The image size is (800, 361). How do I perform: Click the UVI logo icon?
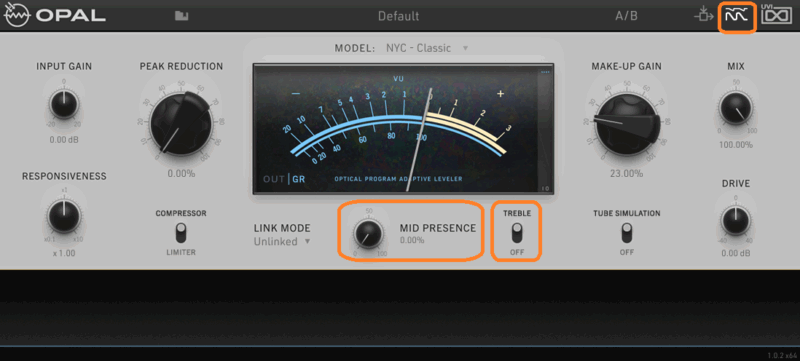point(777,15)
